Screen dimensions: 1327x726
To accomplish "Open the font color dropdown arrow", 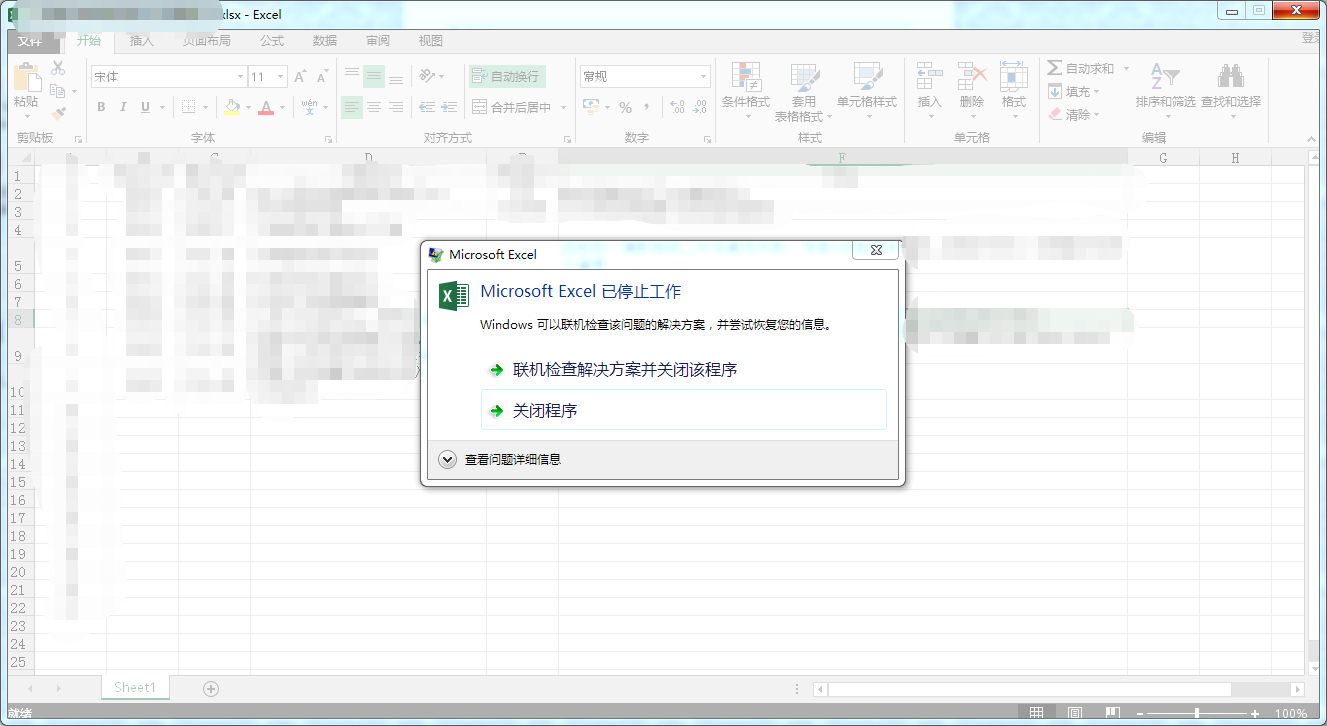I will 282,107.
